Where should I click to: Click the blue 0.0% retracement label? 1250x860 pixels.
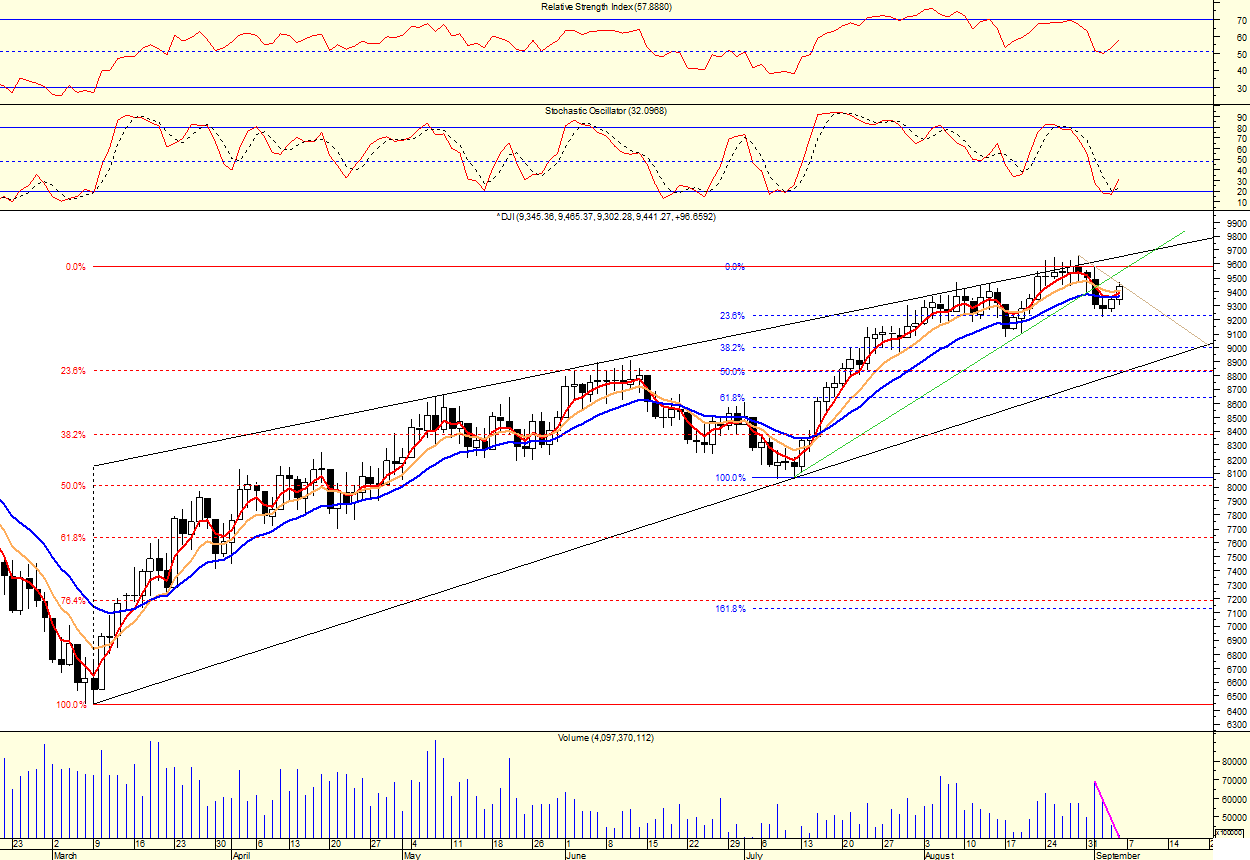[x=735, y=267]
